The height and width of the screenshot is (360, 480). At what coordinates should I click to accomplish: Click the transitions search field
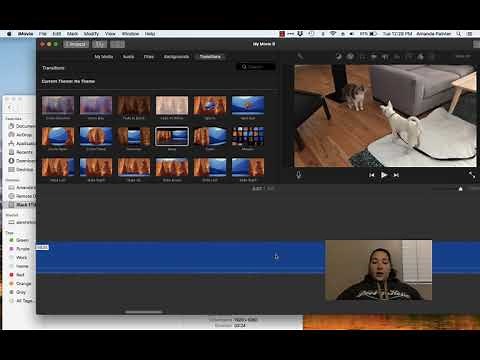(x=256, y=67)
